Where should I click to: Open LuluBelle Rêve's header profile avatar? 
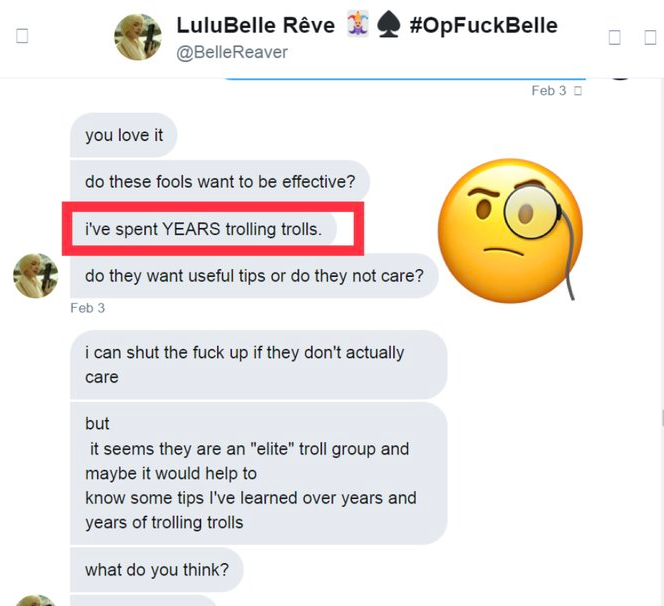138,37
